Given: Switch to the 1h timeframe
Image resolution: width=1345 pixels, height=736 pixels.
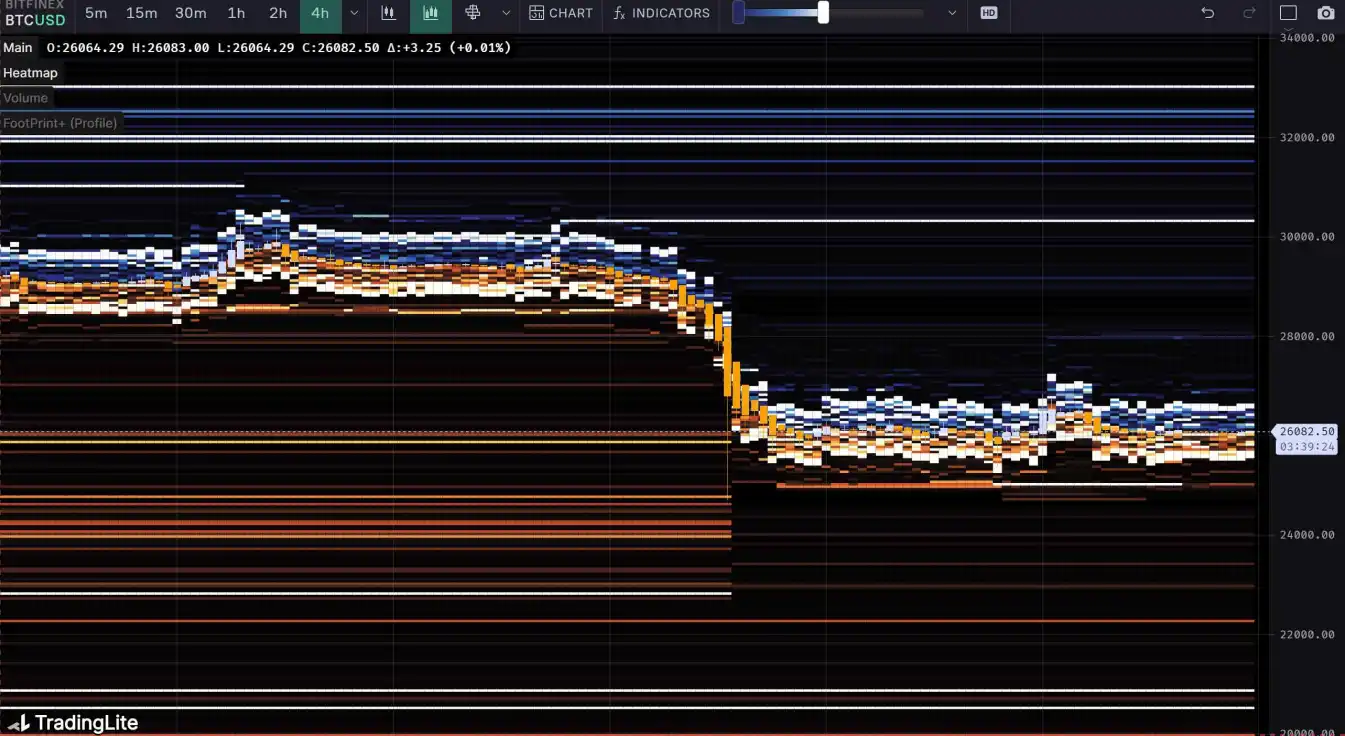Looking at the screenshot, I should pos(236,13).
